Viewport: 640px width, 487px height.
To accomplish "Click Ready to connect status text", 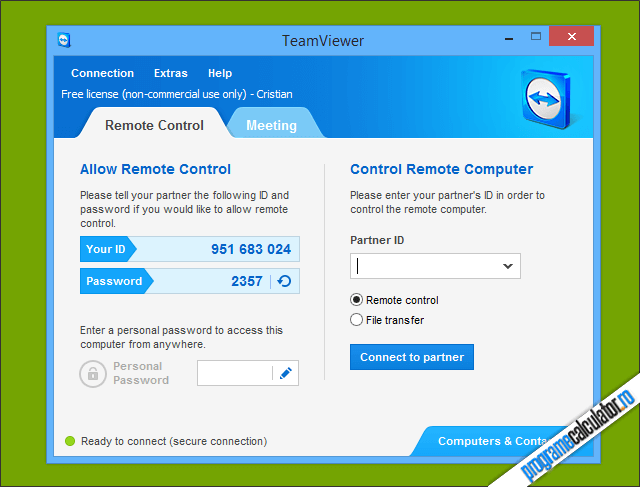I will click(174, 441).
